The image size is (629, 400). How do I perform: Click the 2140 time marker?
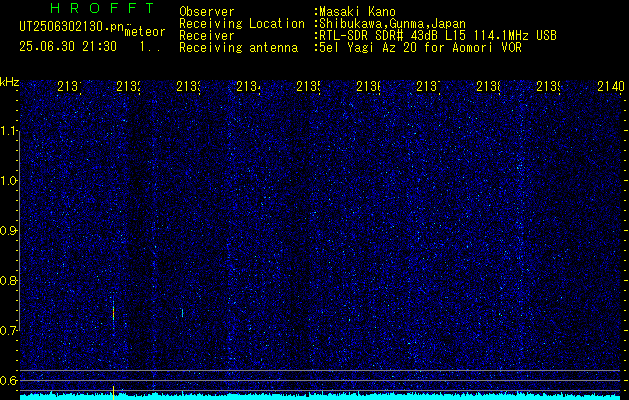(x=611, y=86)
